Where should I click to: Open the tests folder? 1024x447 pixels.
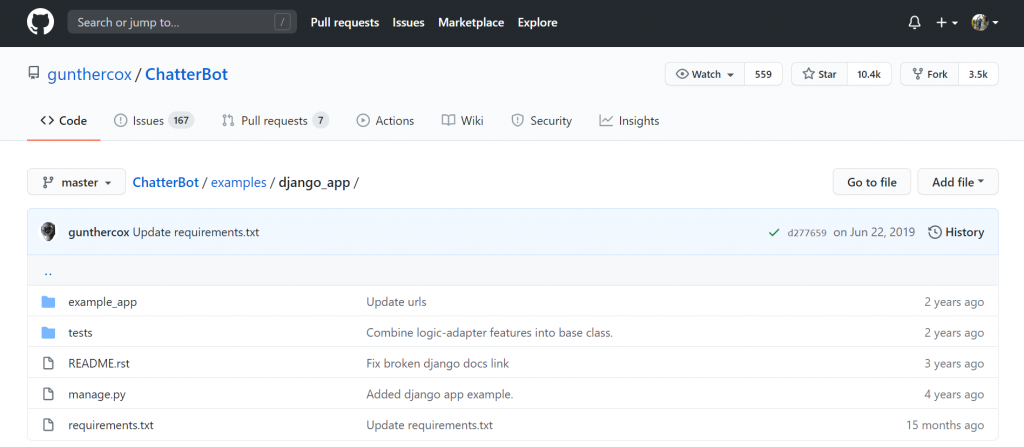click(80, 333)
